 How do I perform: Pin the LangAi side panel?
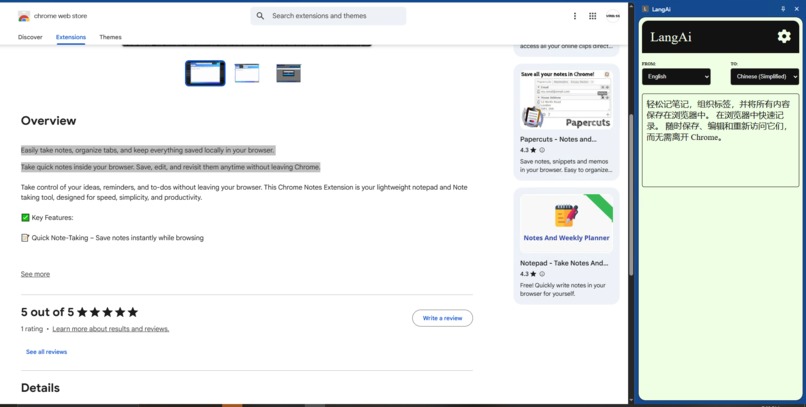coord(783,9)
